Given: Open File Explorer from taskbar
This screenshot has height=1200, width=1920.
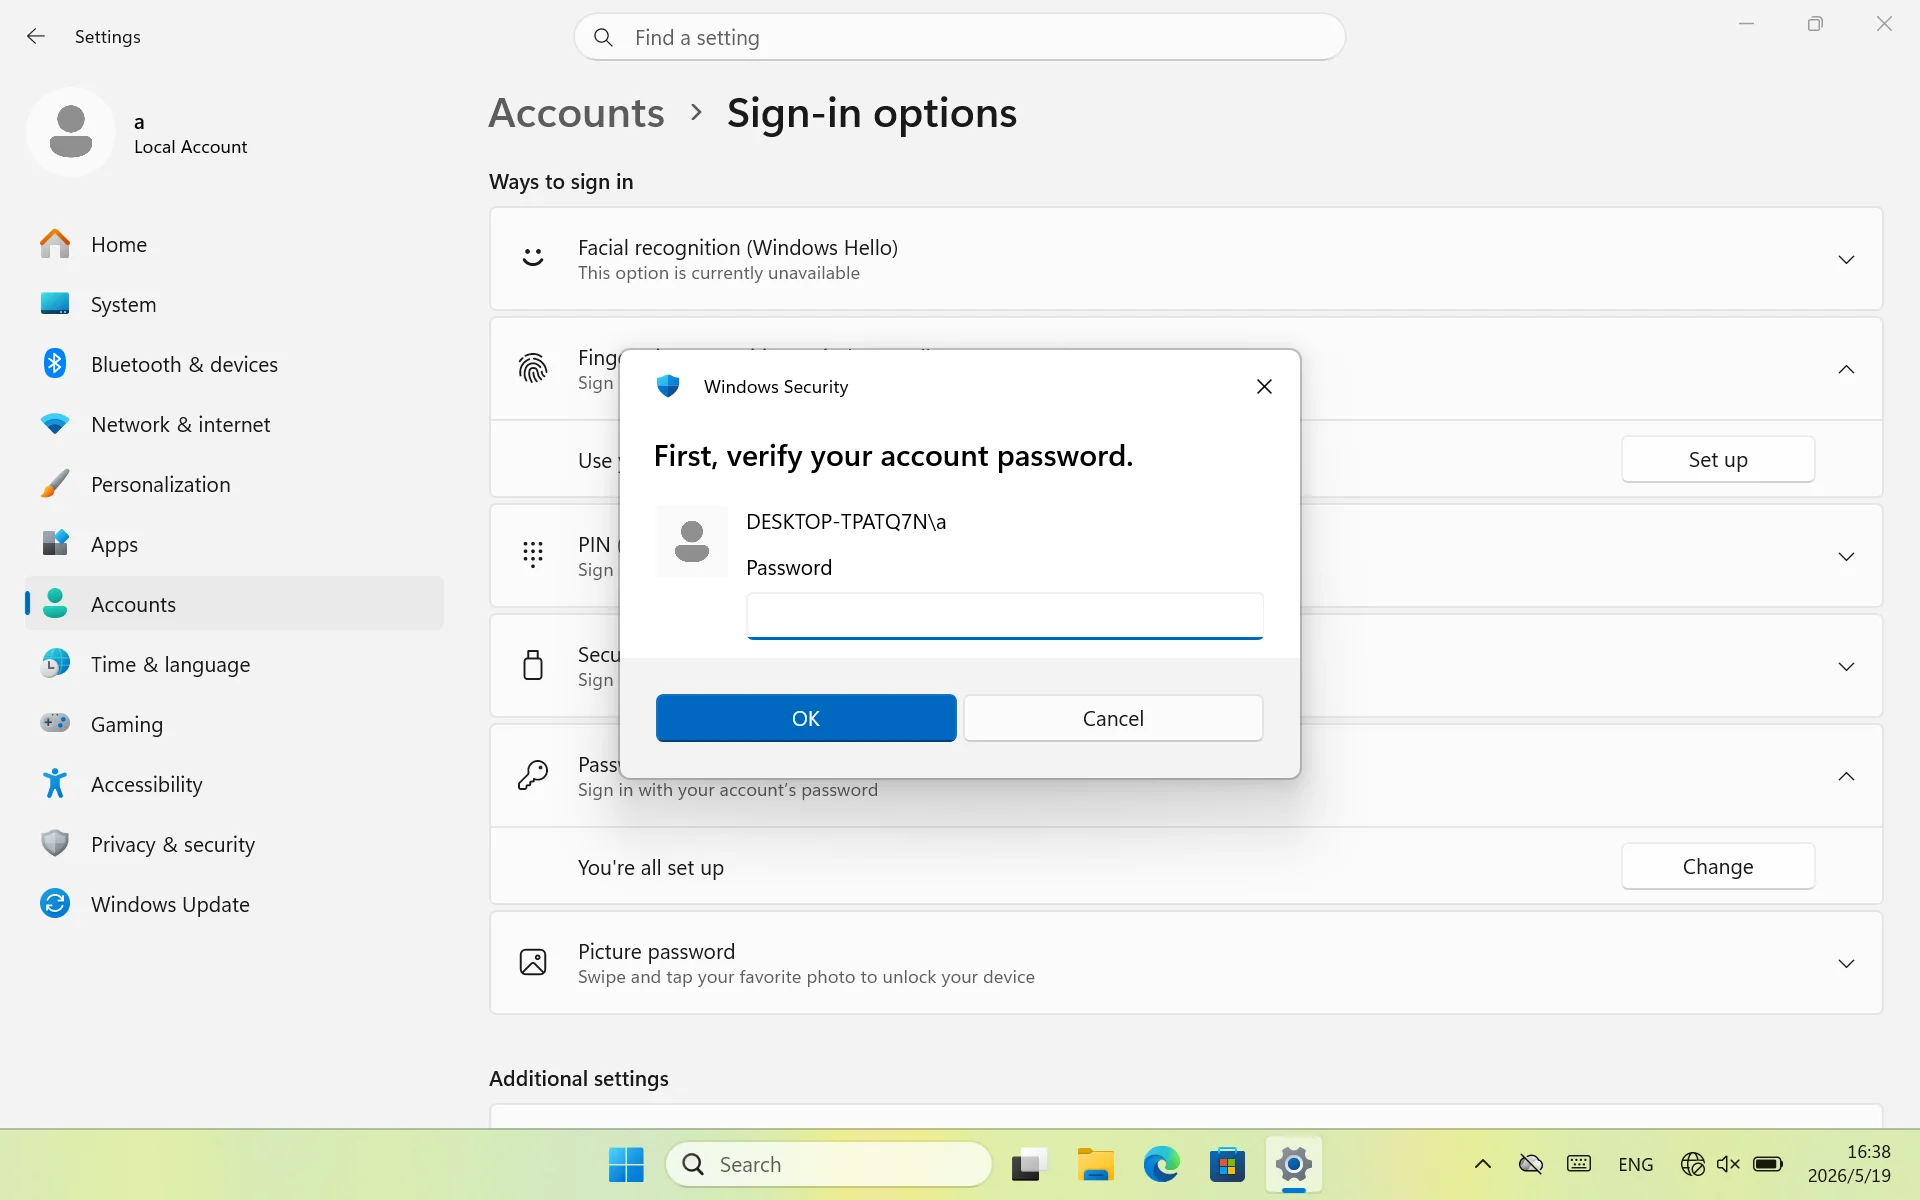Looking at the screenshot, I should point(1095,1164).
